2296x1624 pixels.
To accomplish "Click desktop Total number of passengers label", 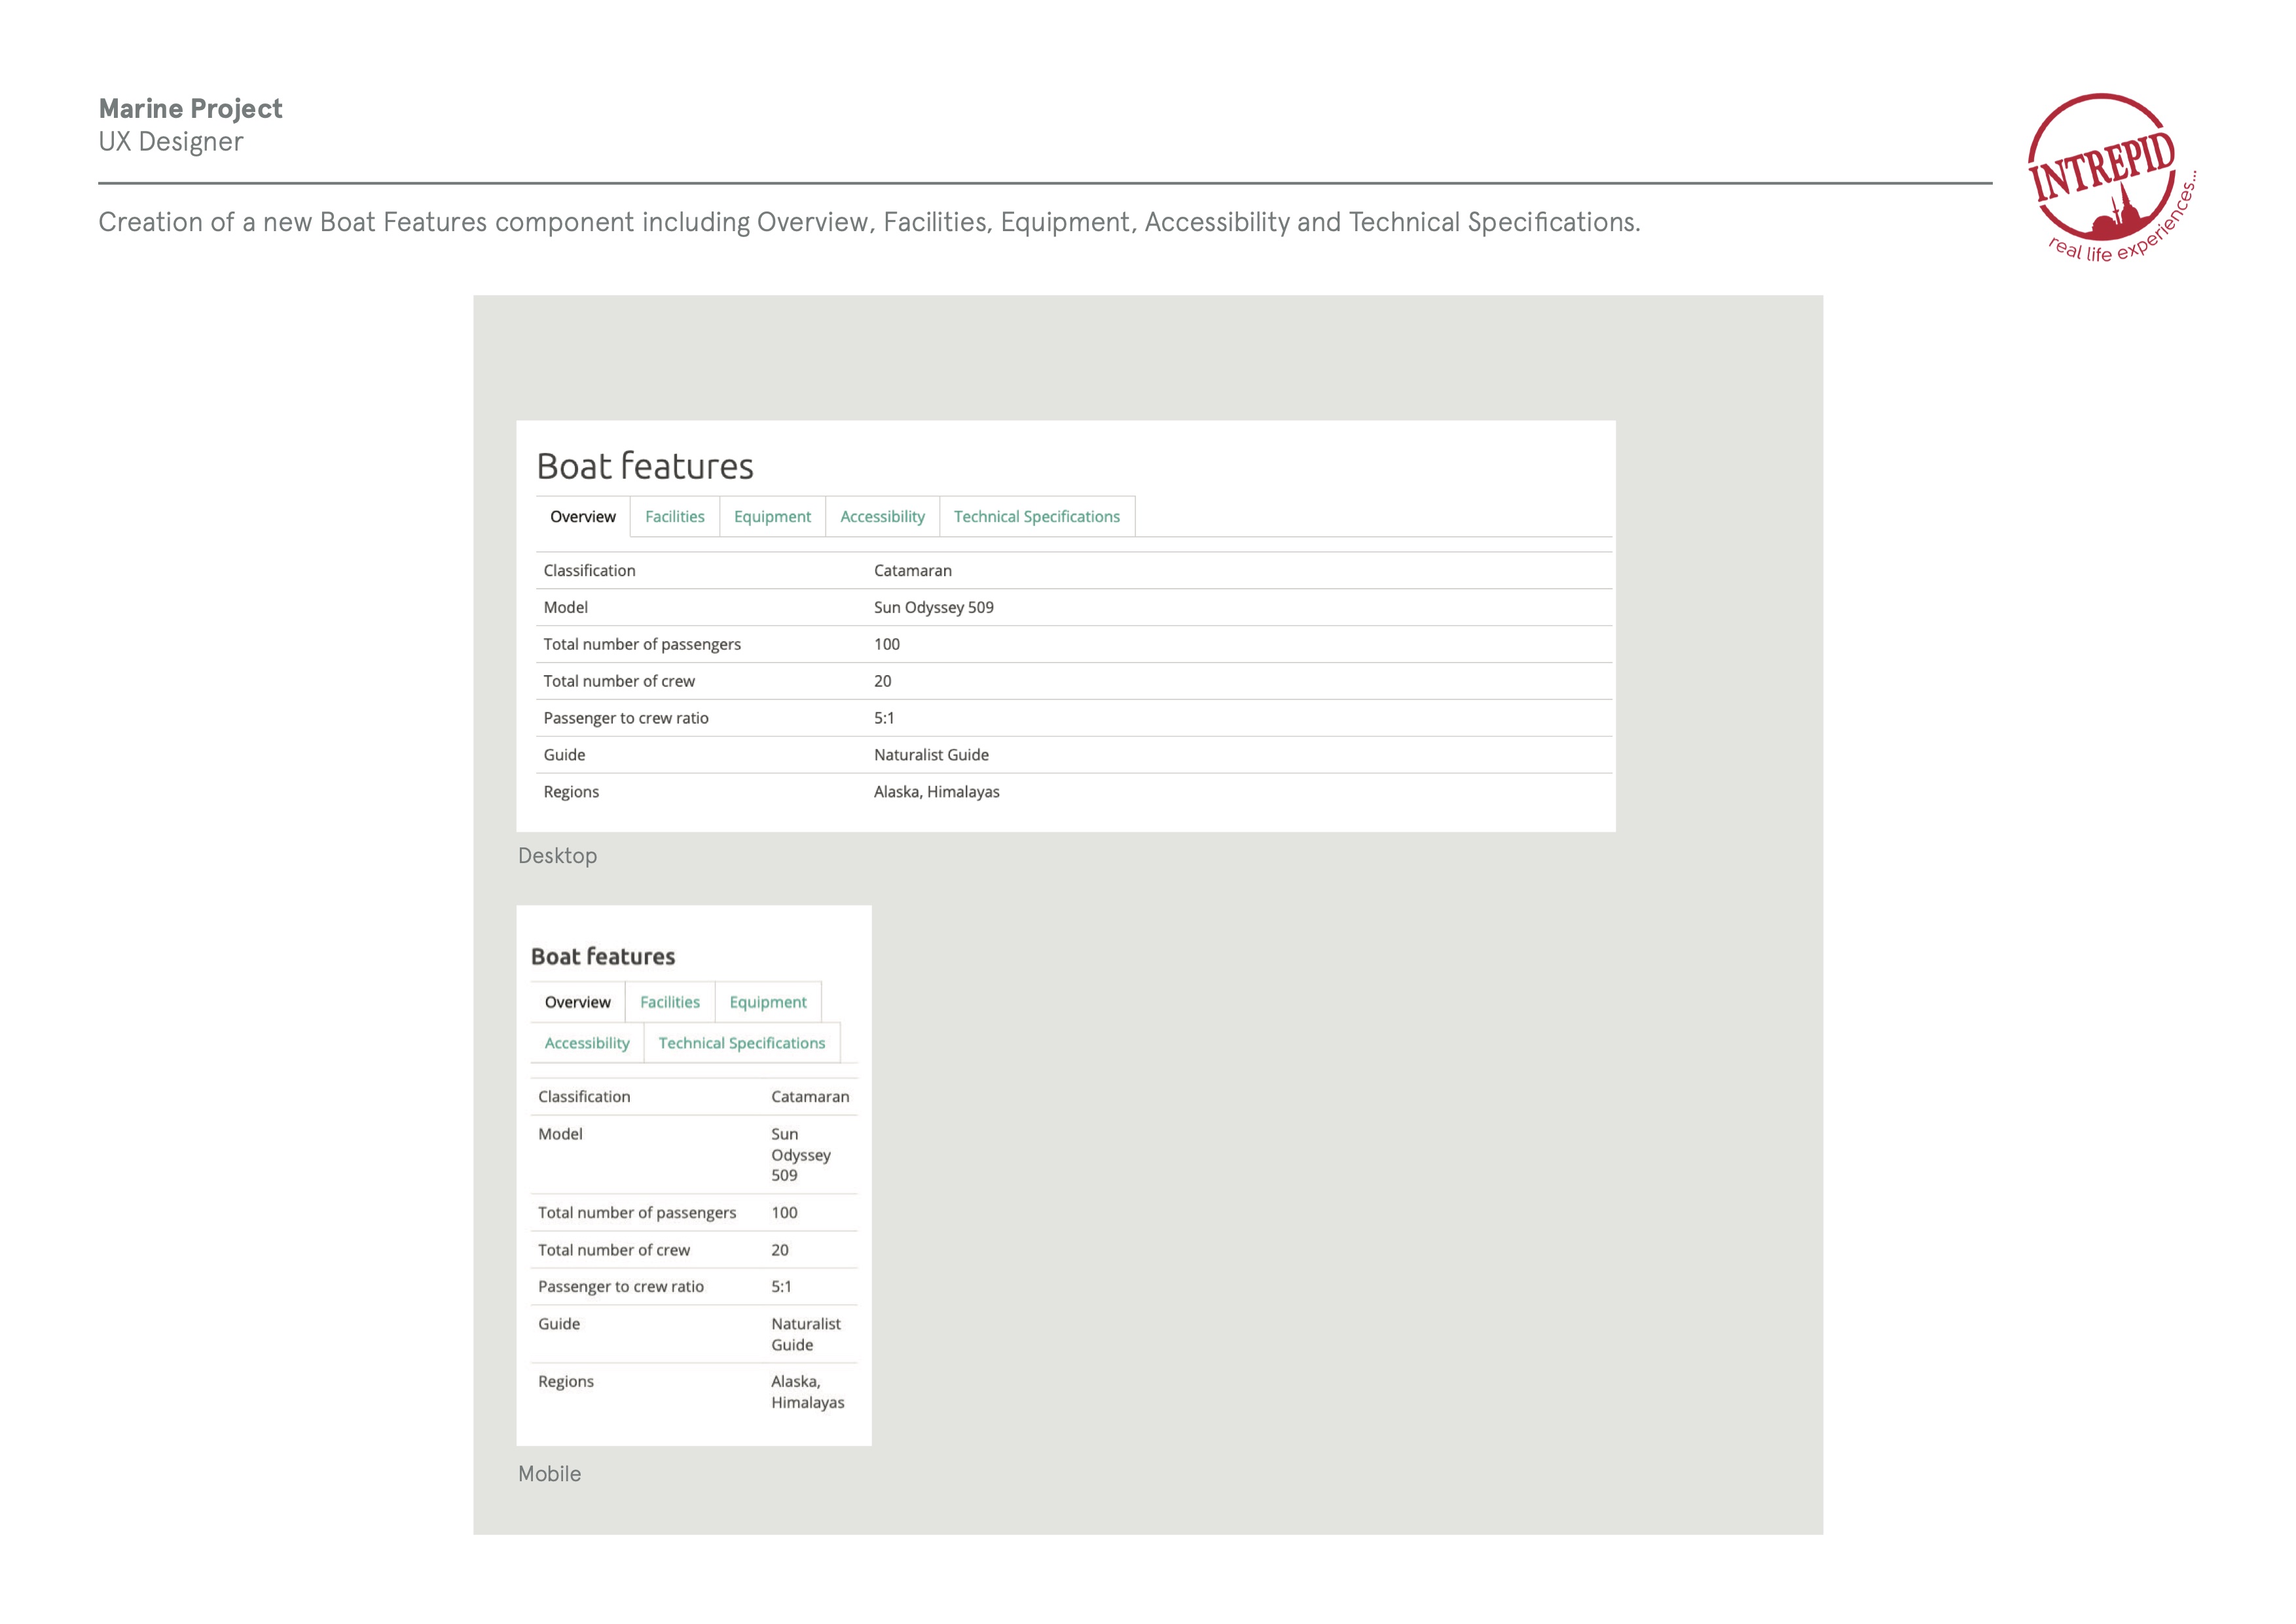I will [x=641, y=645].
